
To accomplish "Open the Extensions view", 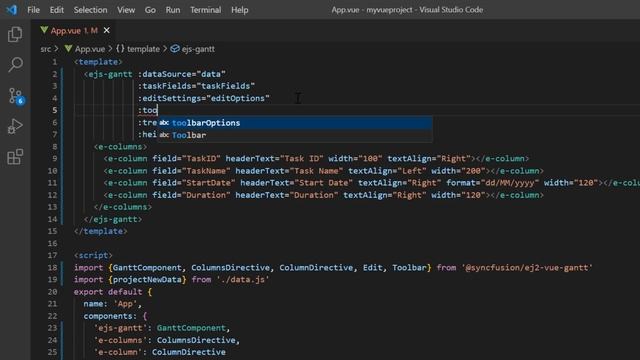I will click(x=15, y=157).
